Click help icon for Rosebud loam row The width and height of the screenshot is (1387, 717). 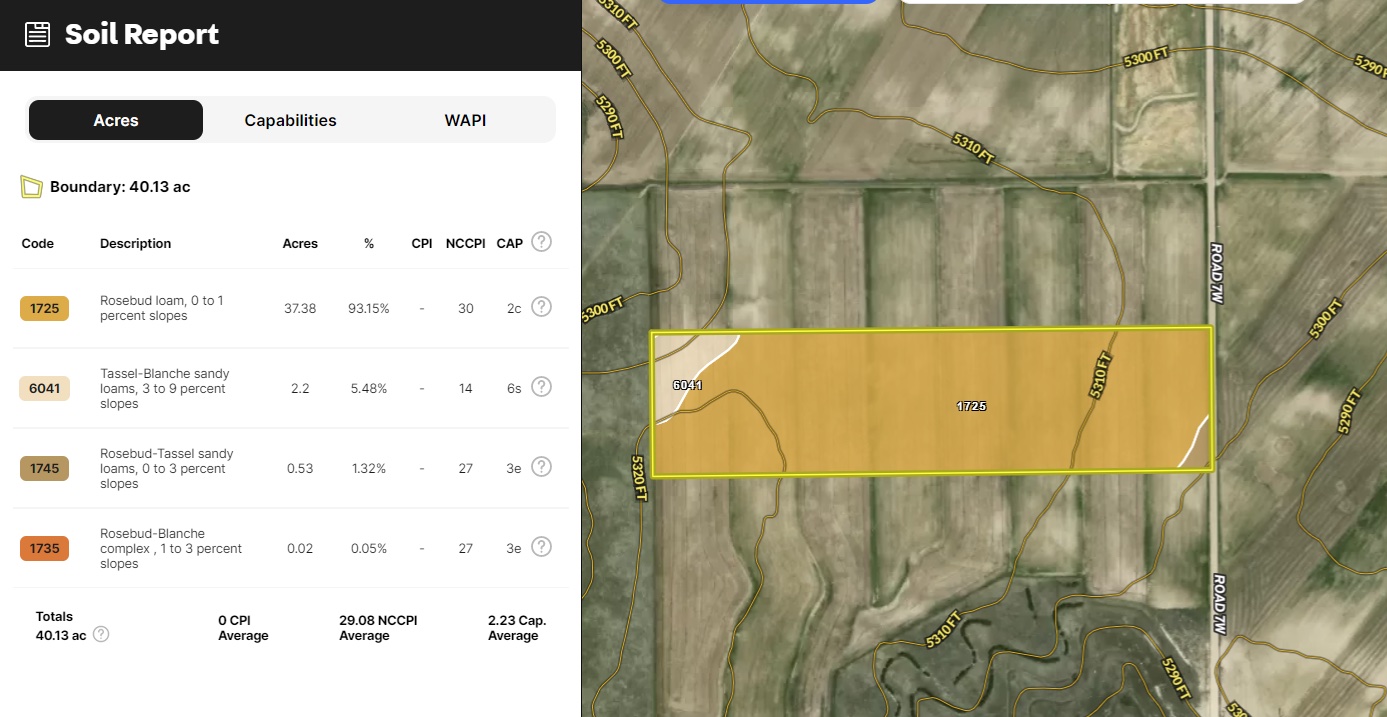[541, 307]
